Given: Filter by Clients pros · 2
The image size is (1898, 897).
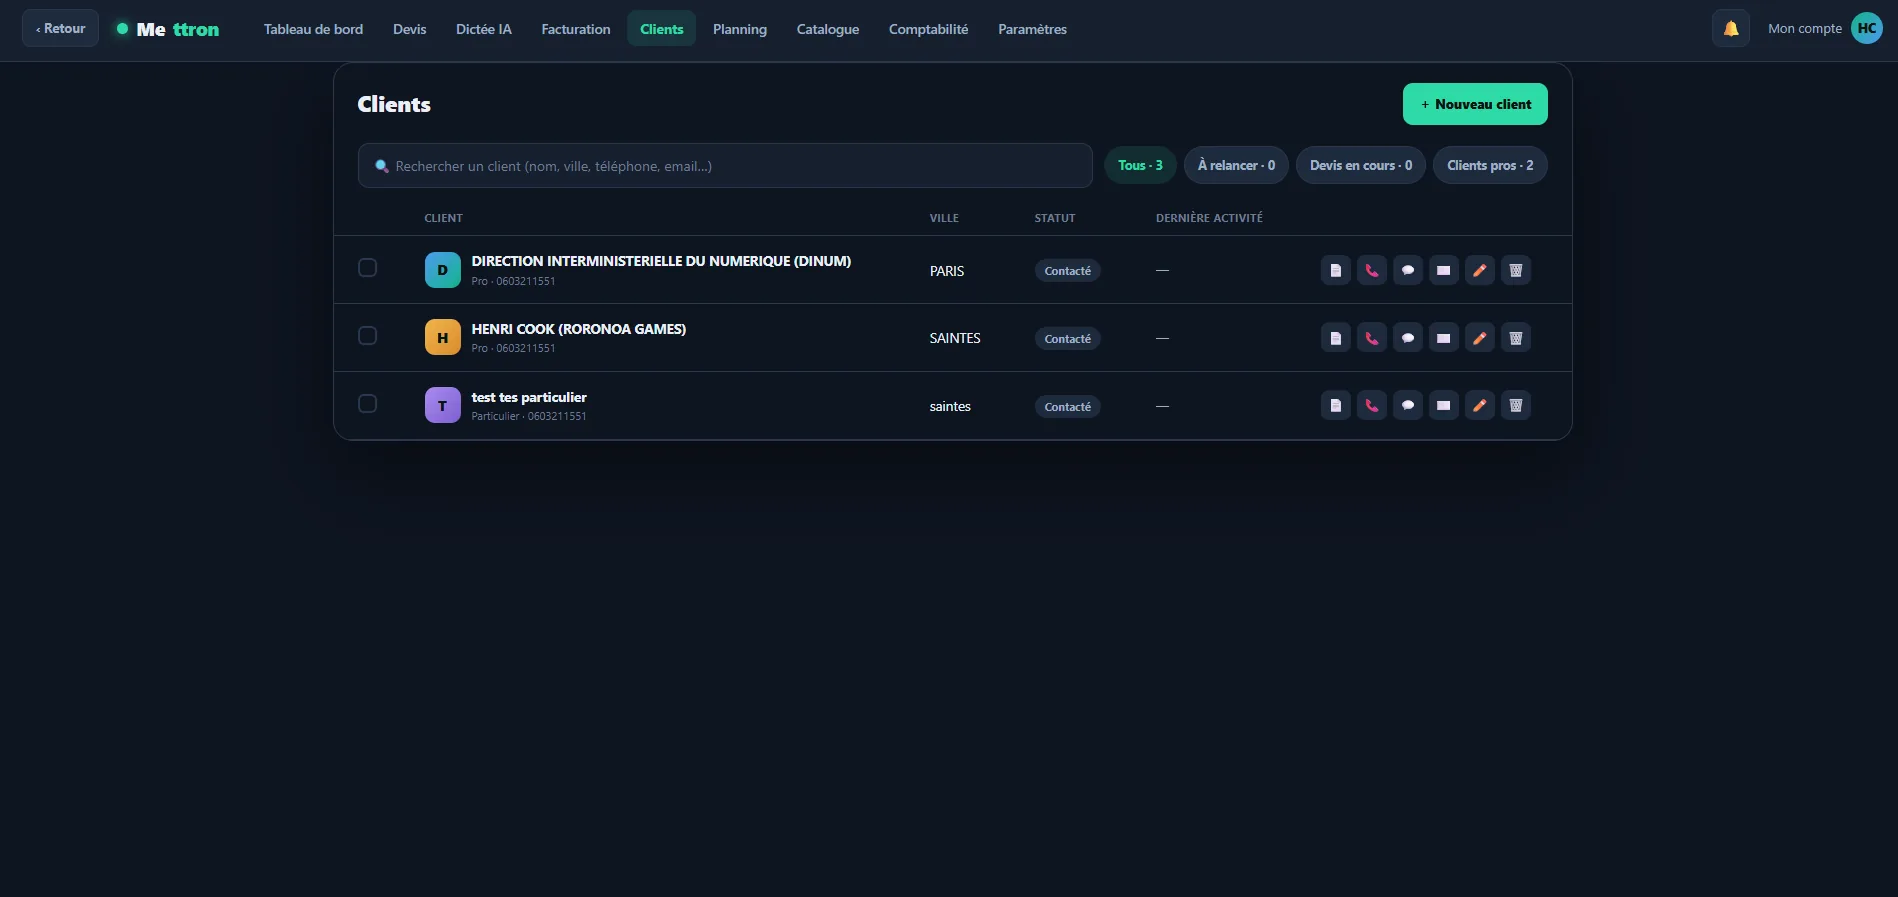Looking at the screenshot, I should click(1490, 165).
